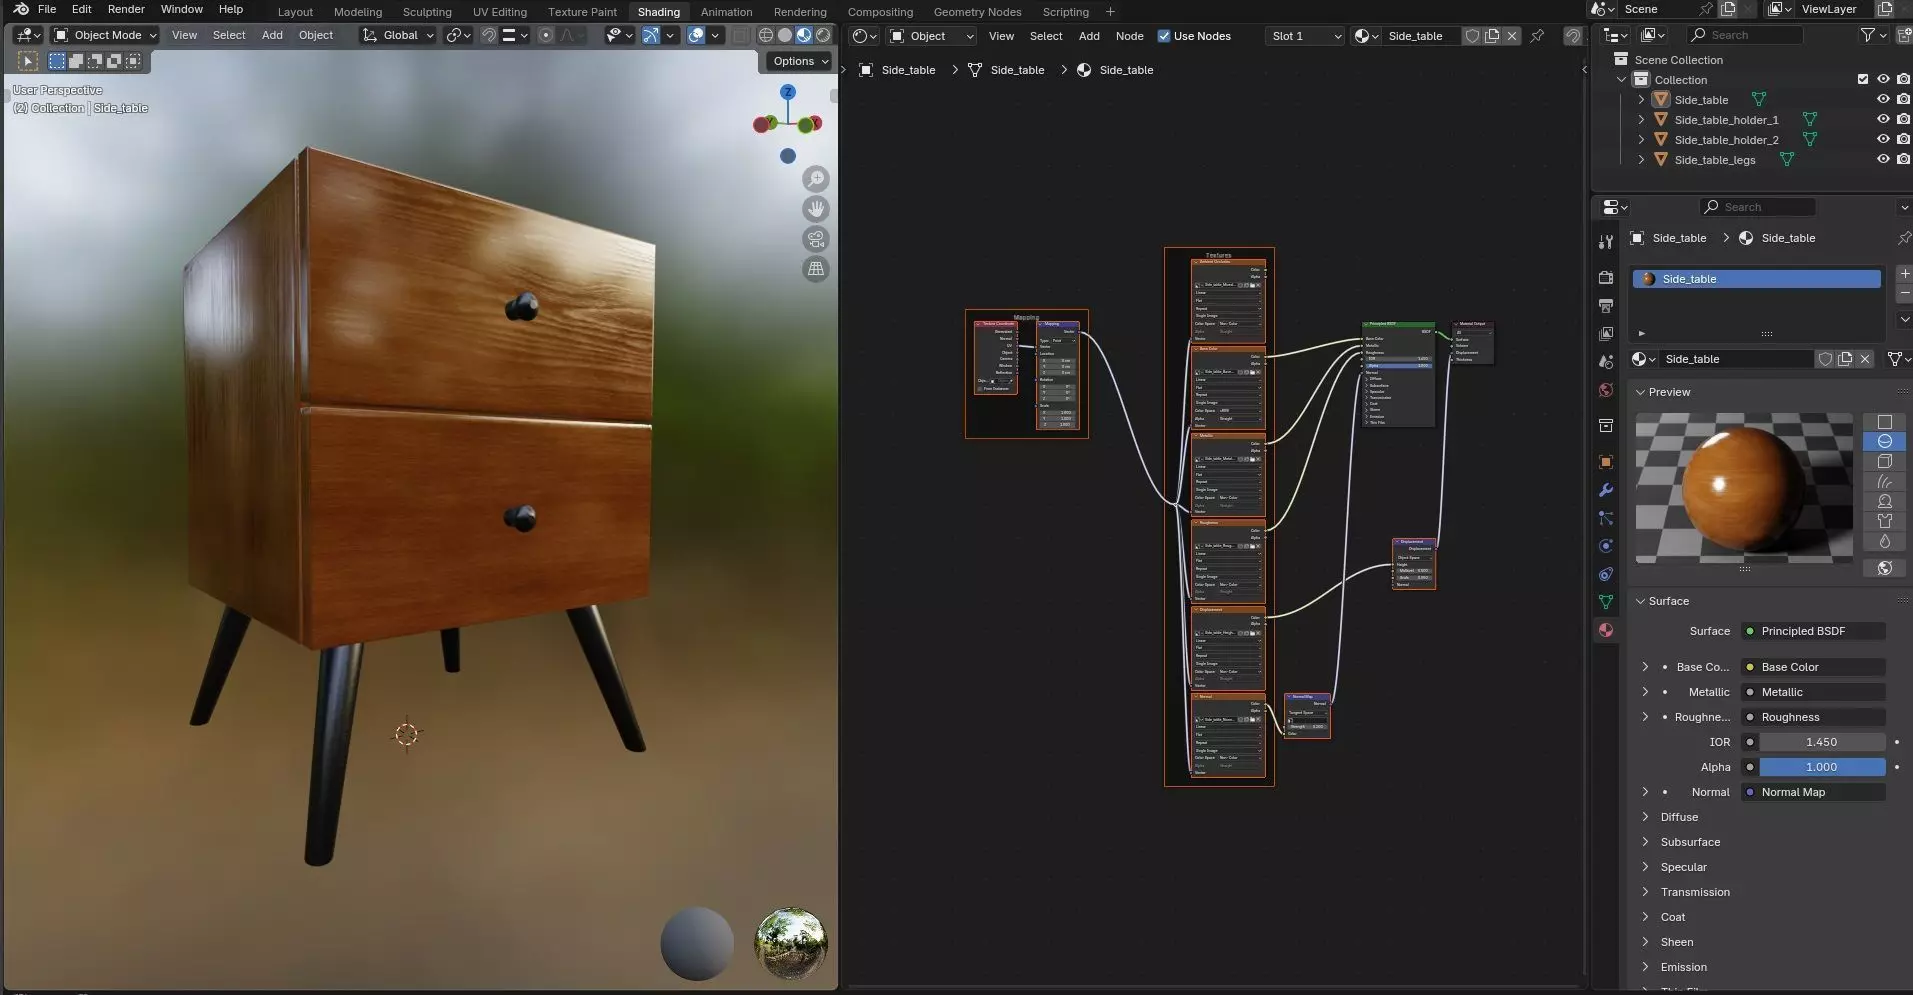Open the Material properties tab icon
The image size is (1913, 995).
pyautogui.click(x=1606, y=630)
